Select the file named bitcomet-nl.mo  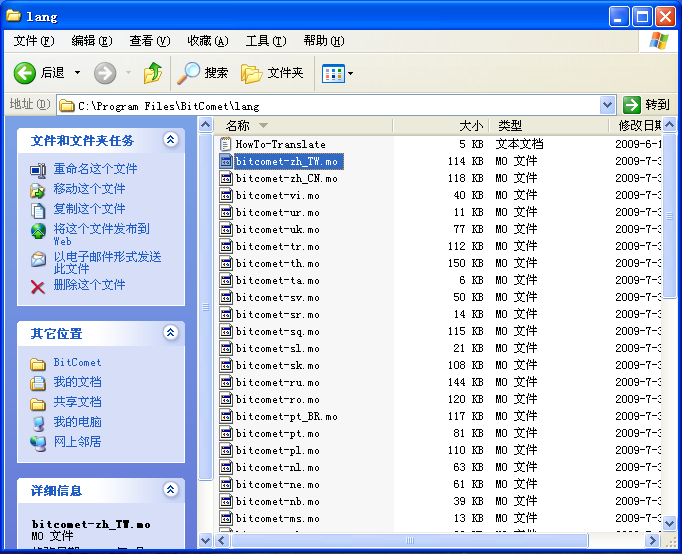[277, 467]
